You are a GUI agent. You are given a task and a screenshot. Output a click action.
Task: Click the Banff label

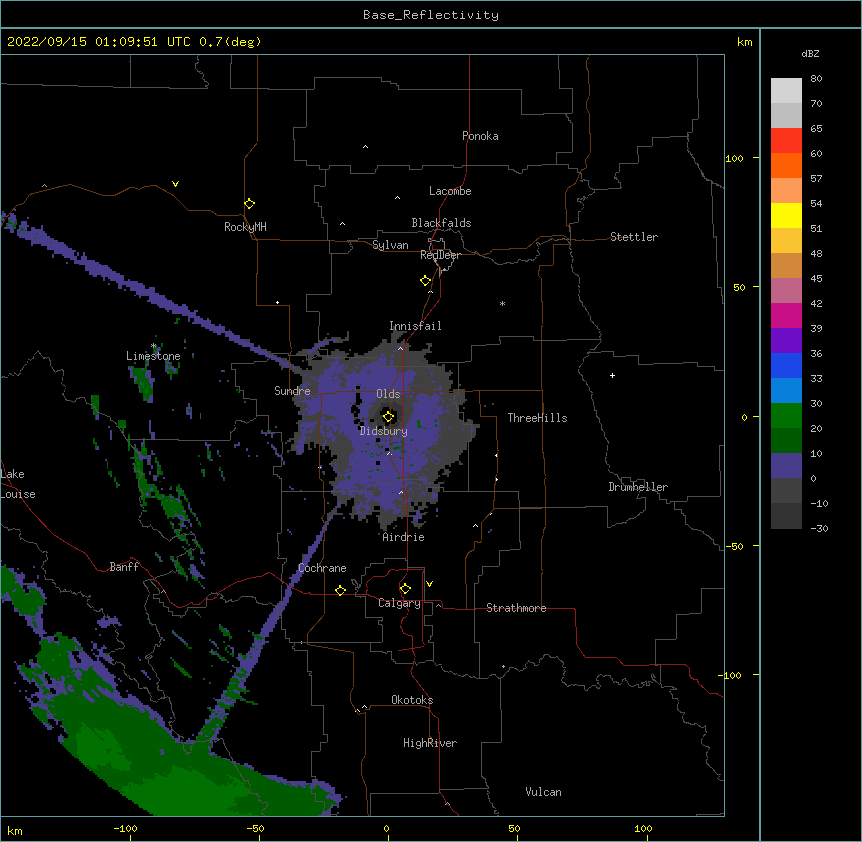tap(124, 567)
